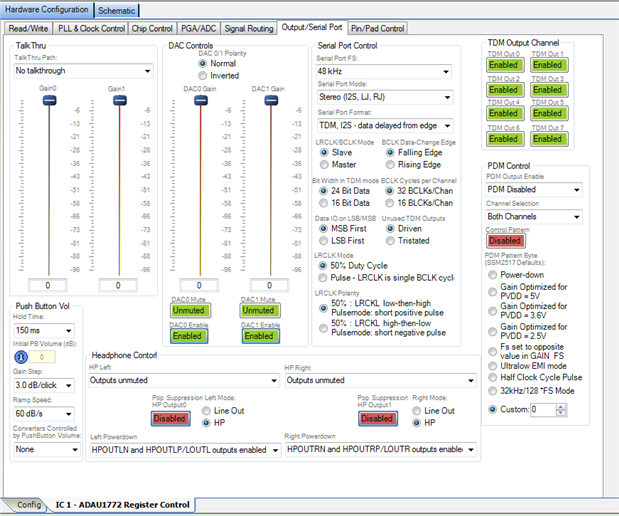Click the Custom PDM pattern value field

coord(543,410)
